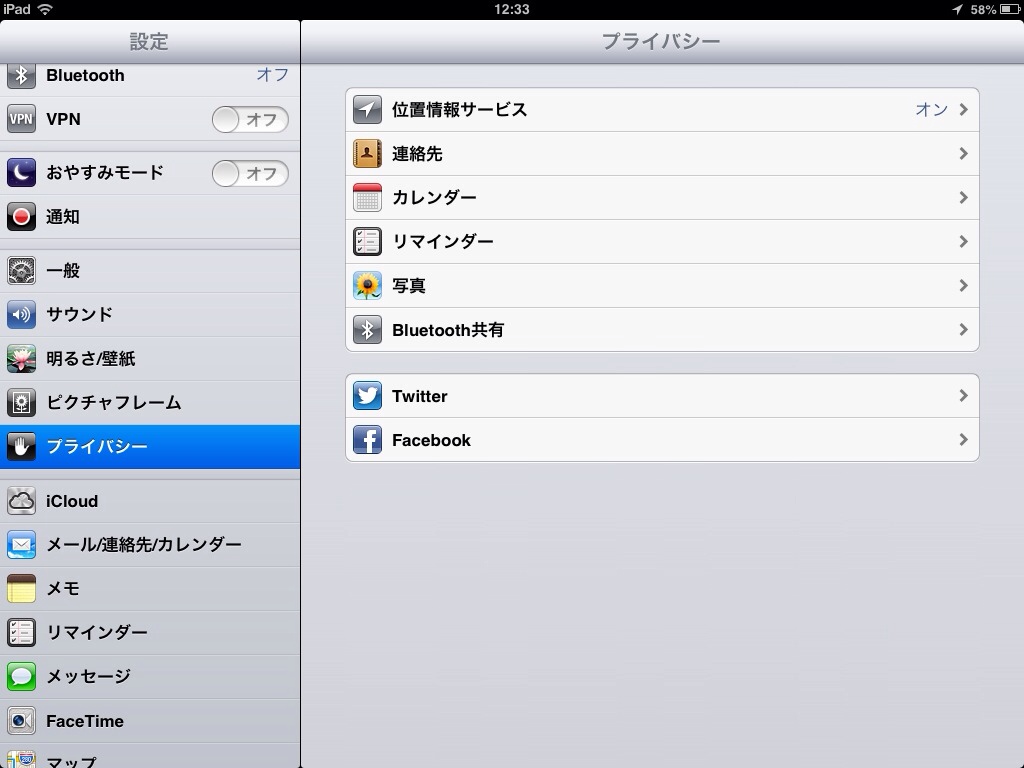Tap the green メッセージ bubble icon
This screenshot has height=768, width=1024.
tap(21, 677)
